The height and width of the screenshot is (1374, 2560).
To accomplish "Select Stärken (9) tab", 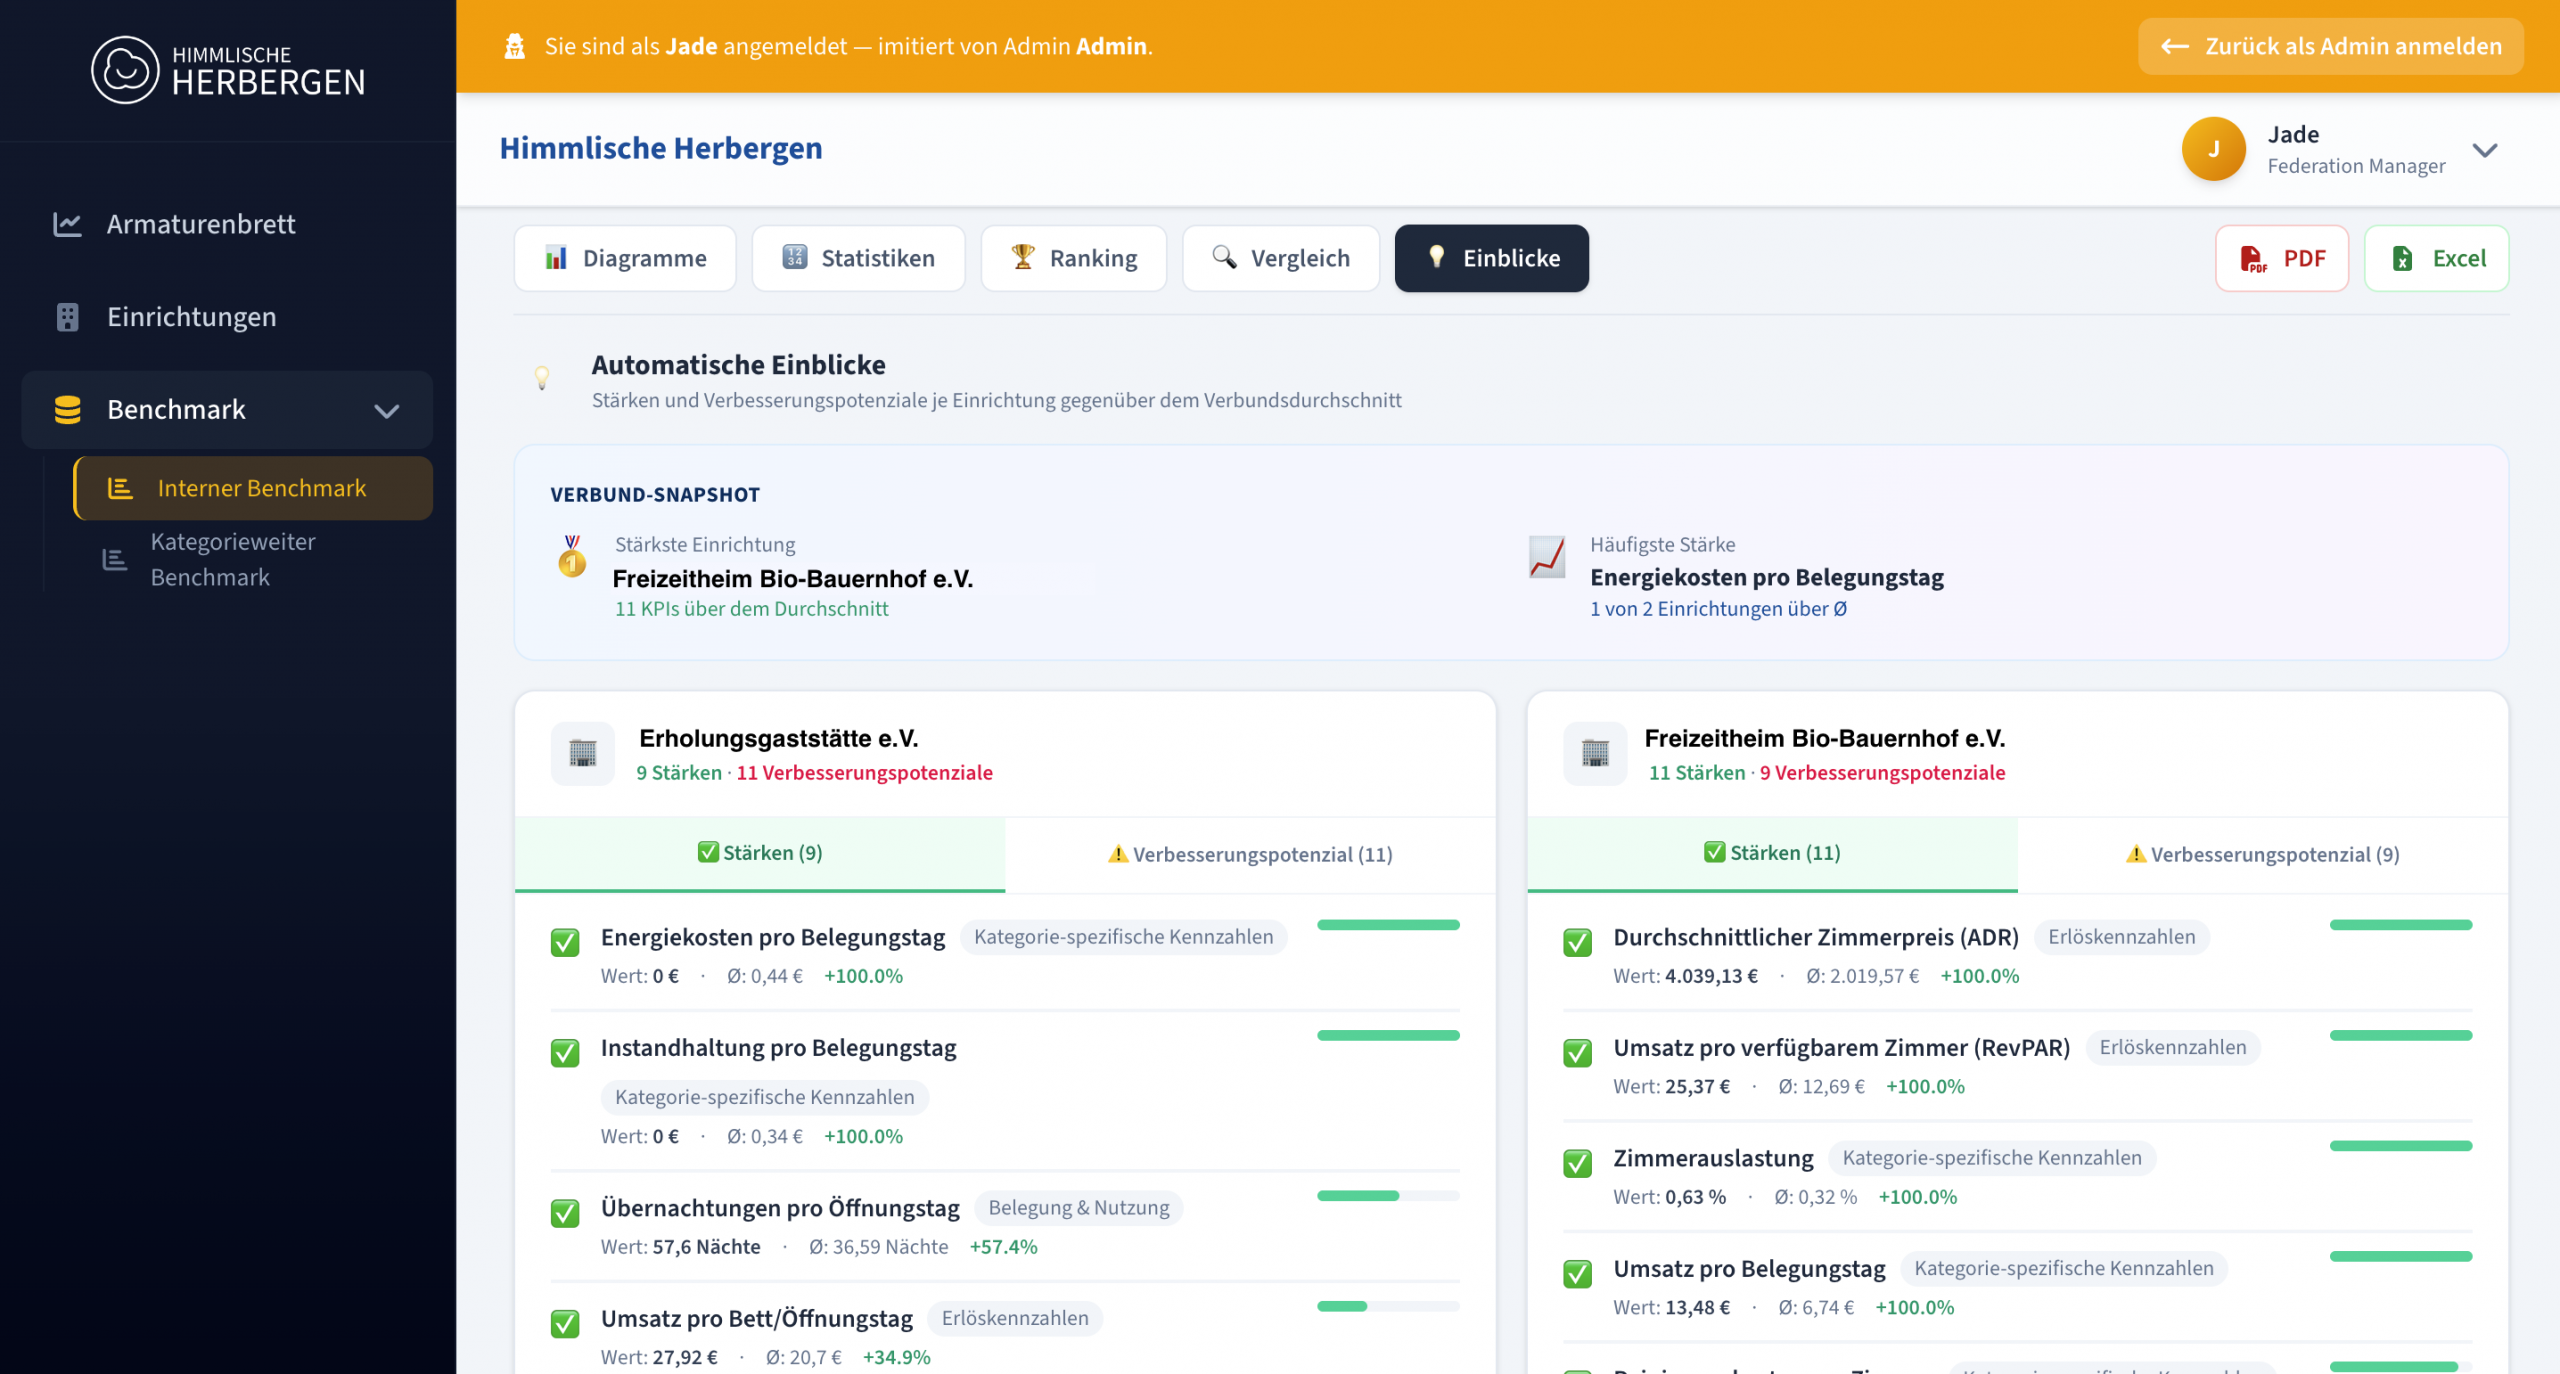I will coord(760,853).
